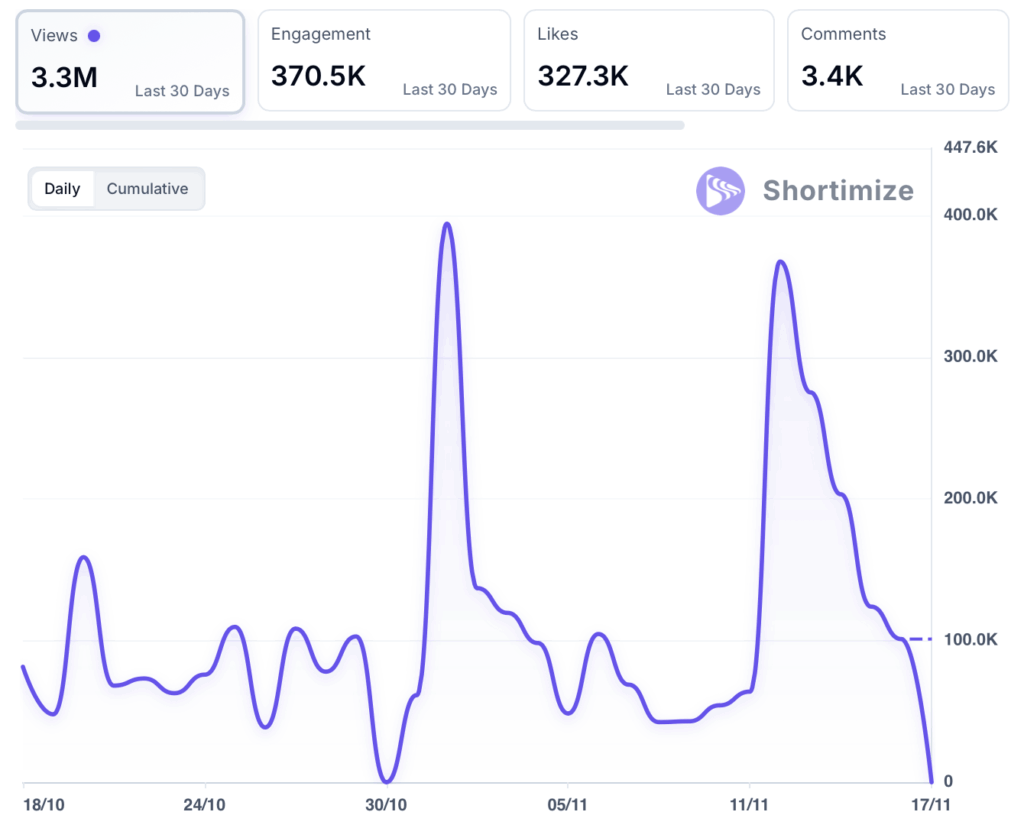
Task: Select the Likes metric card
Action: (x=649, y=60)
